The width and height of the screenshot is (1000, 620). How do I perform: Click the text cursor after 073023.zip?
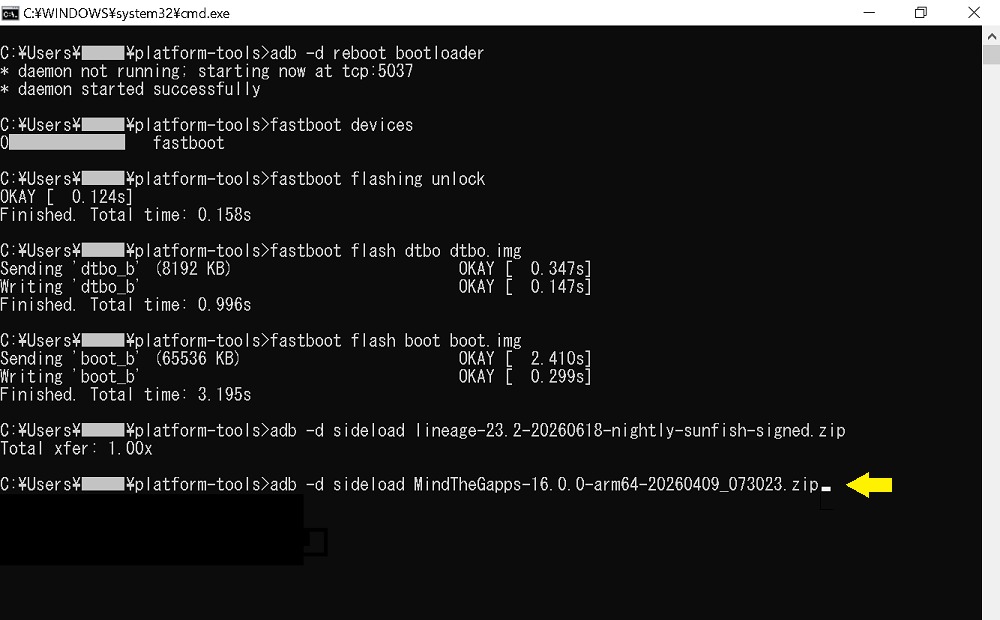[826, 489]
